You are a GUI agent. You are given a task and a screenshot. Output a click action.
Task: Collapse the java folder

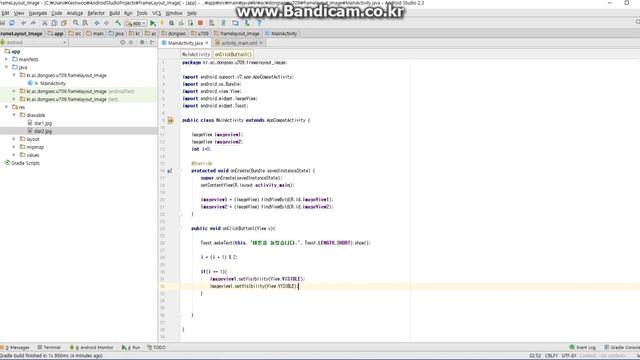pyautogui.click(x=7, y=67)
